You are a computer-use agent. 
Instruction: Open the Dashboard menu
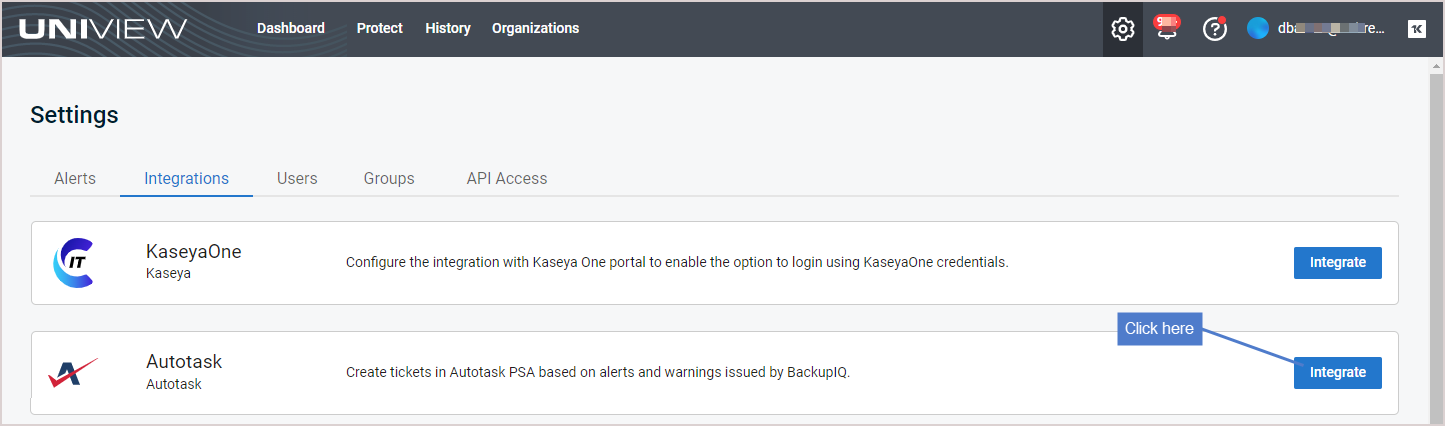pos(291,28)
